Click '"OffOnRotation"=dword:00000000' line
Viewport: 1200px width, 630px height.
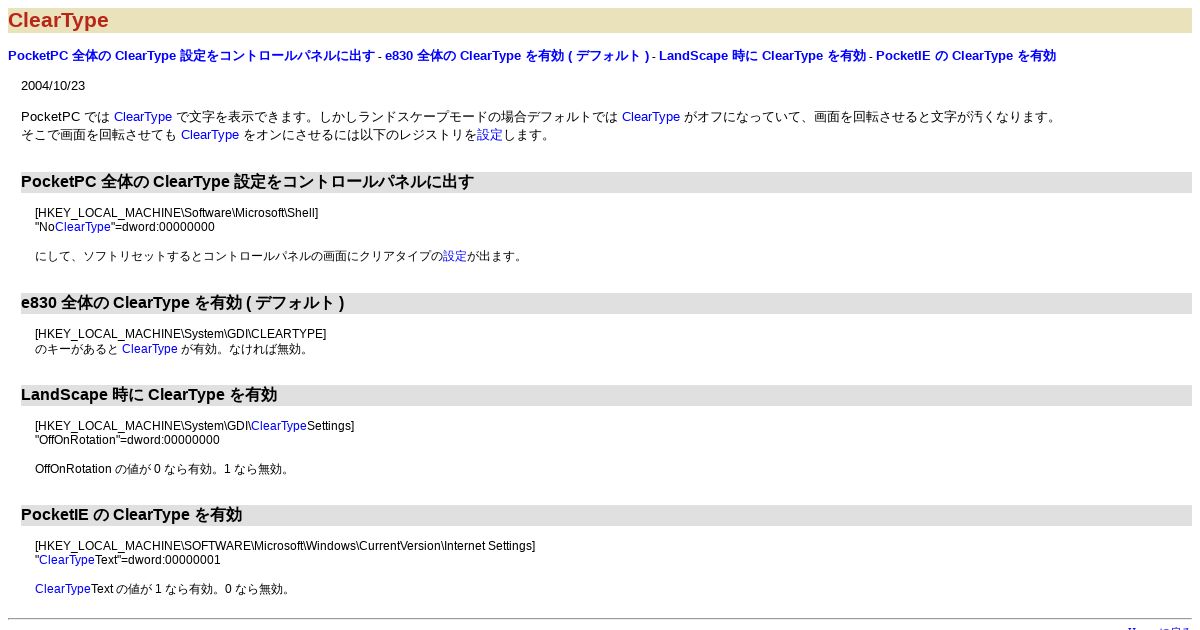(127, 440)
